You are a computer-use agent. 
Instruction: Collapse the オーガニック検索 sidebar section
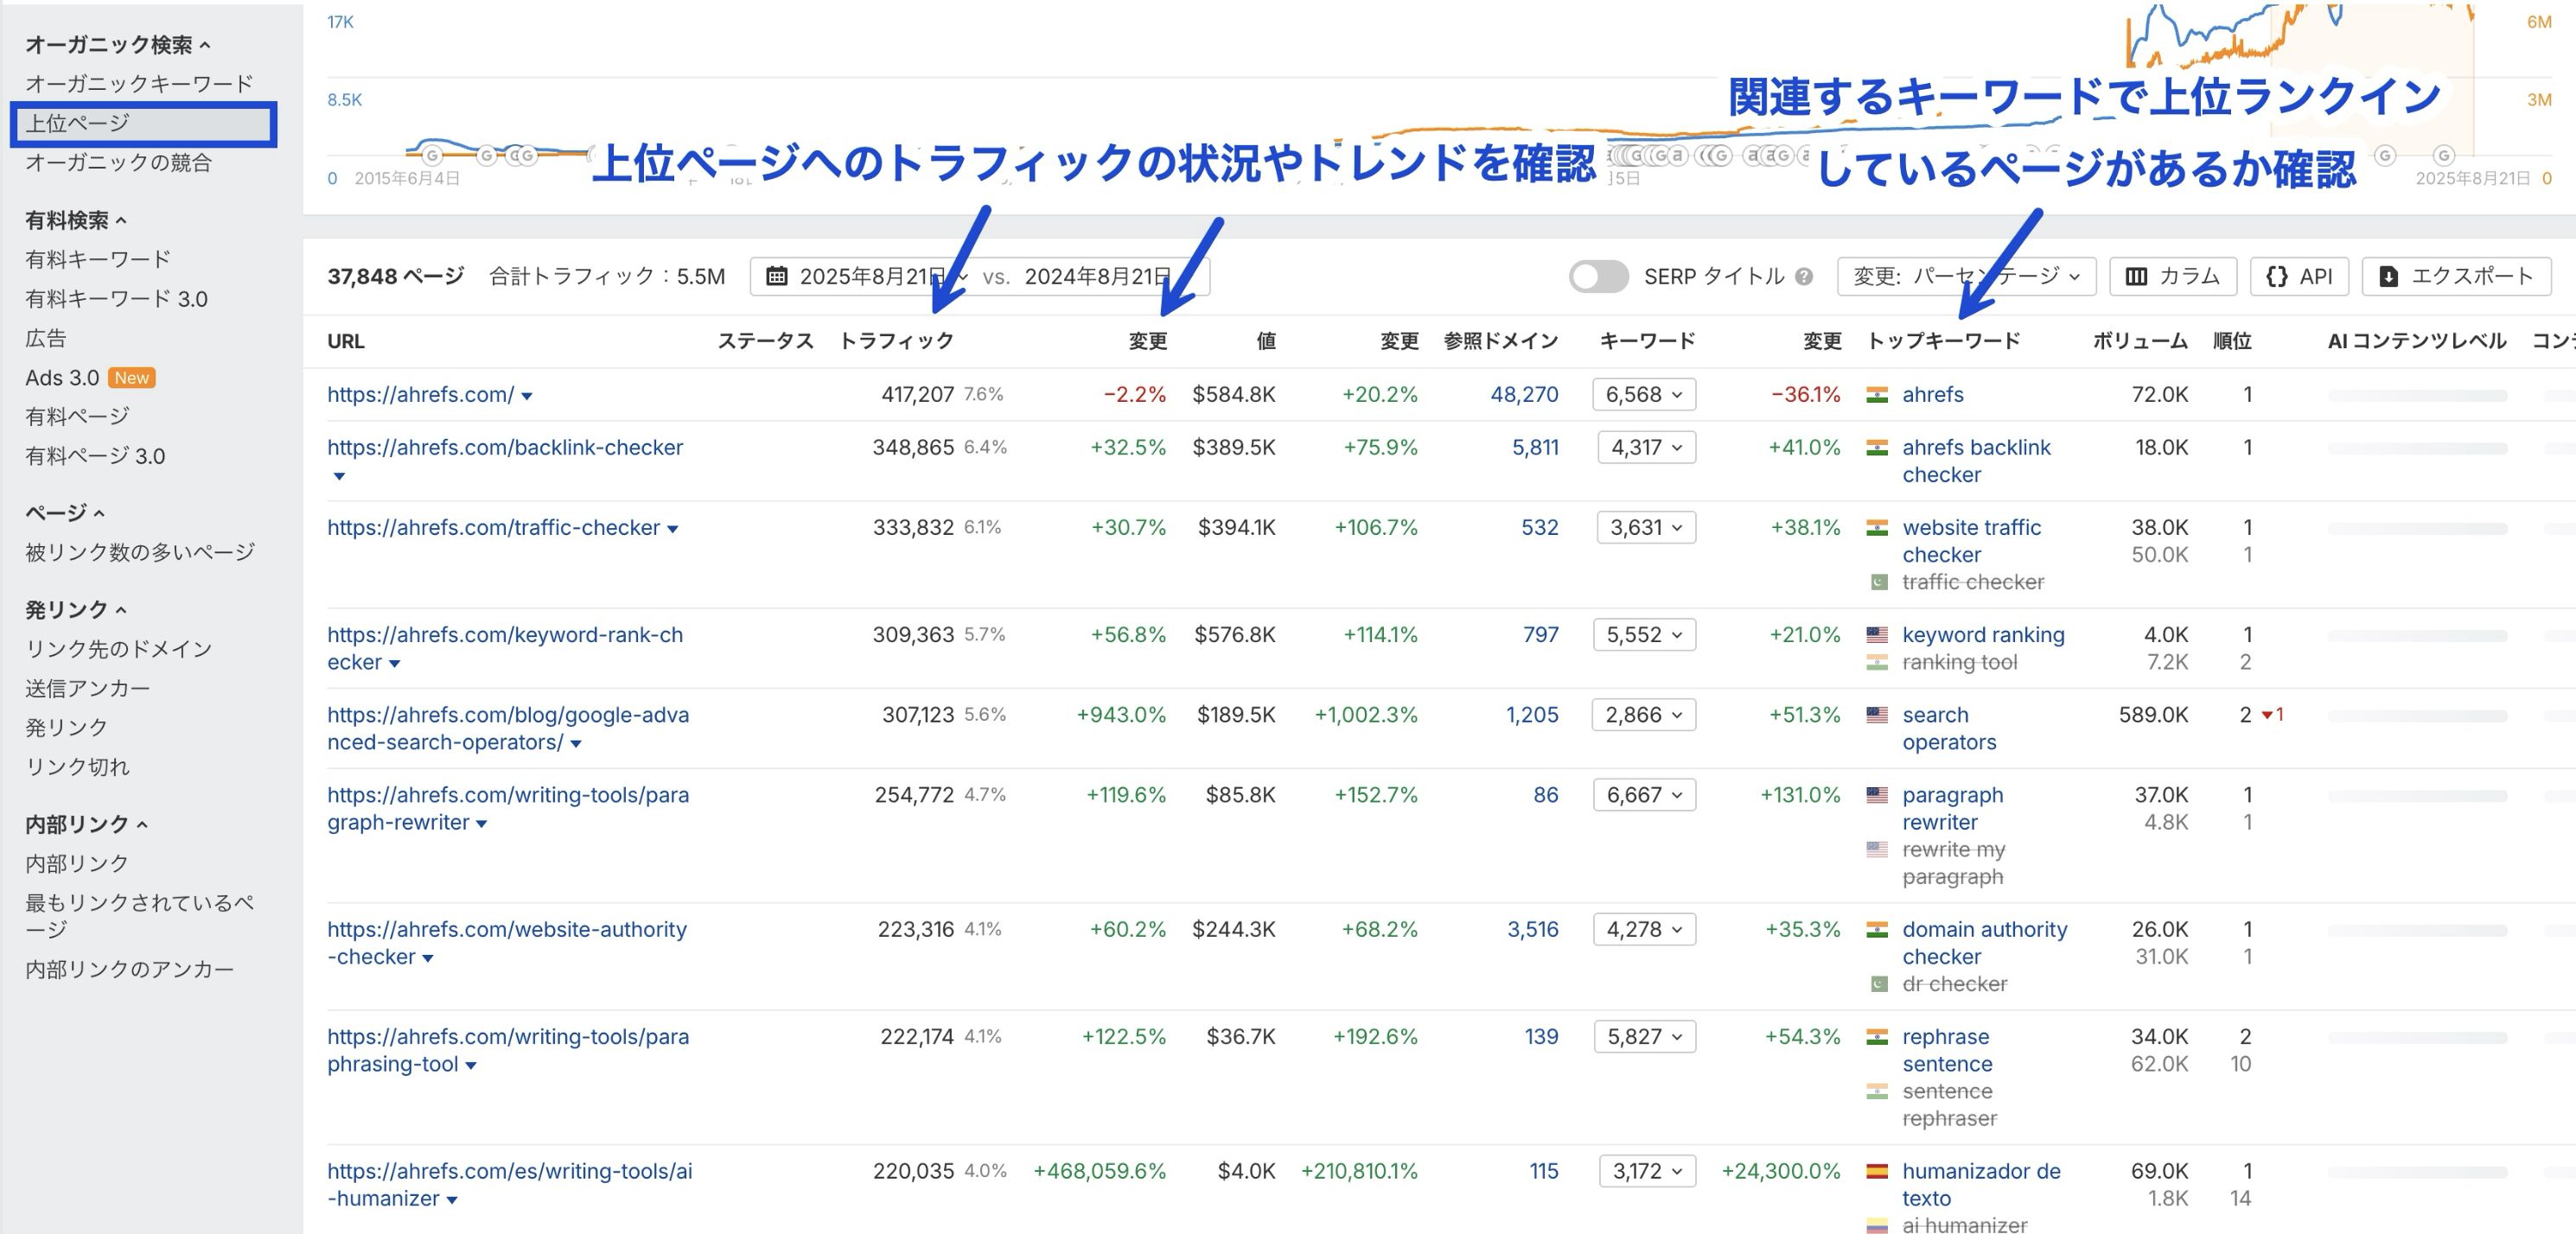118,43
